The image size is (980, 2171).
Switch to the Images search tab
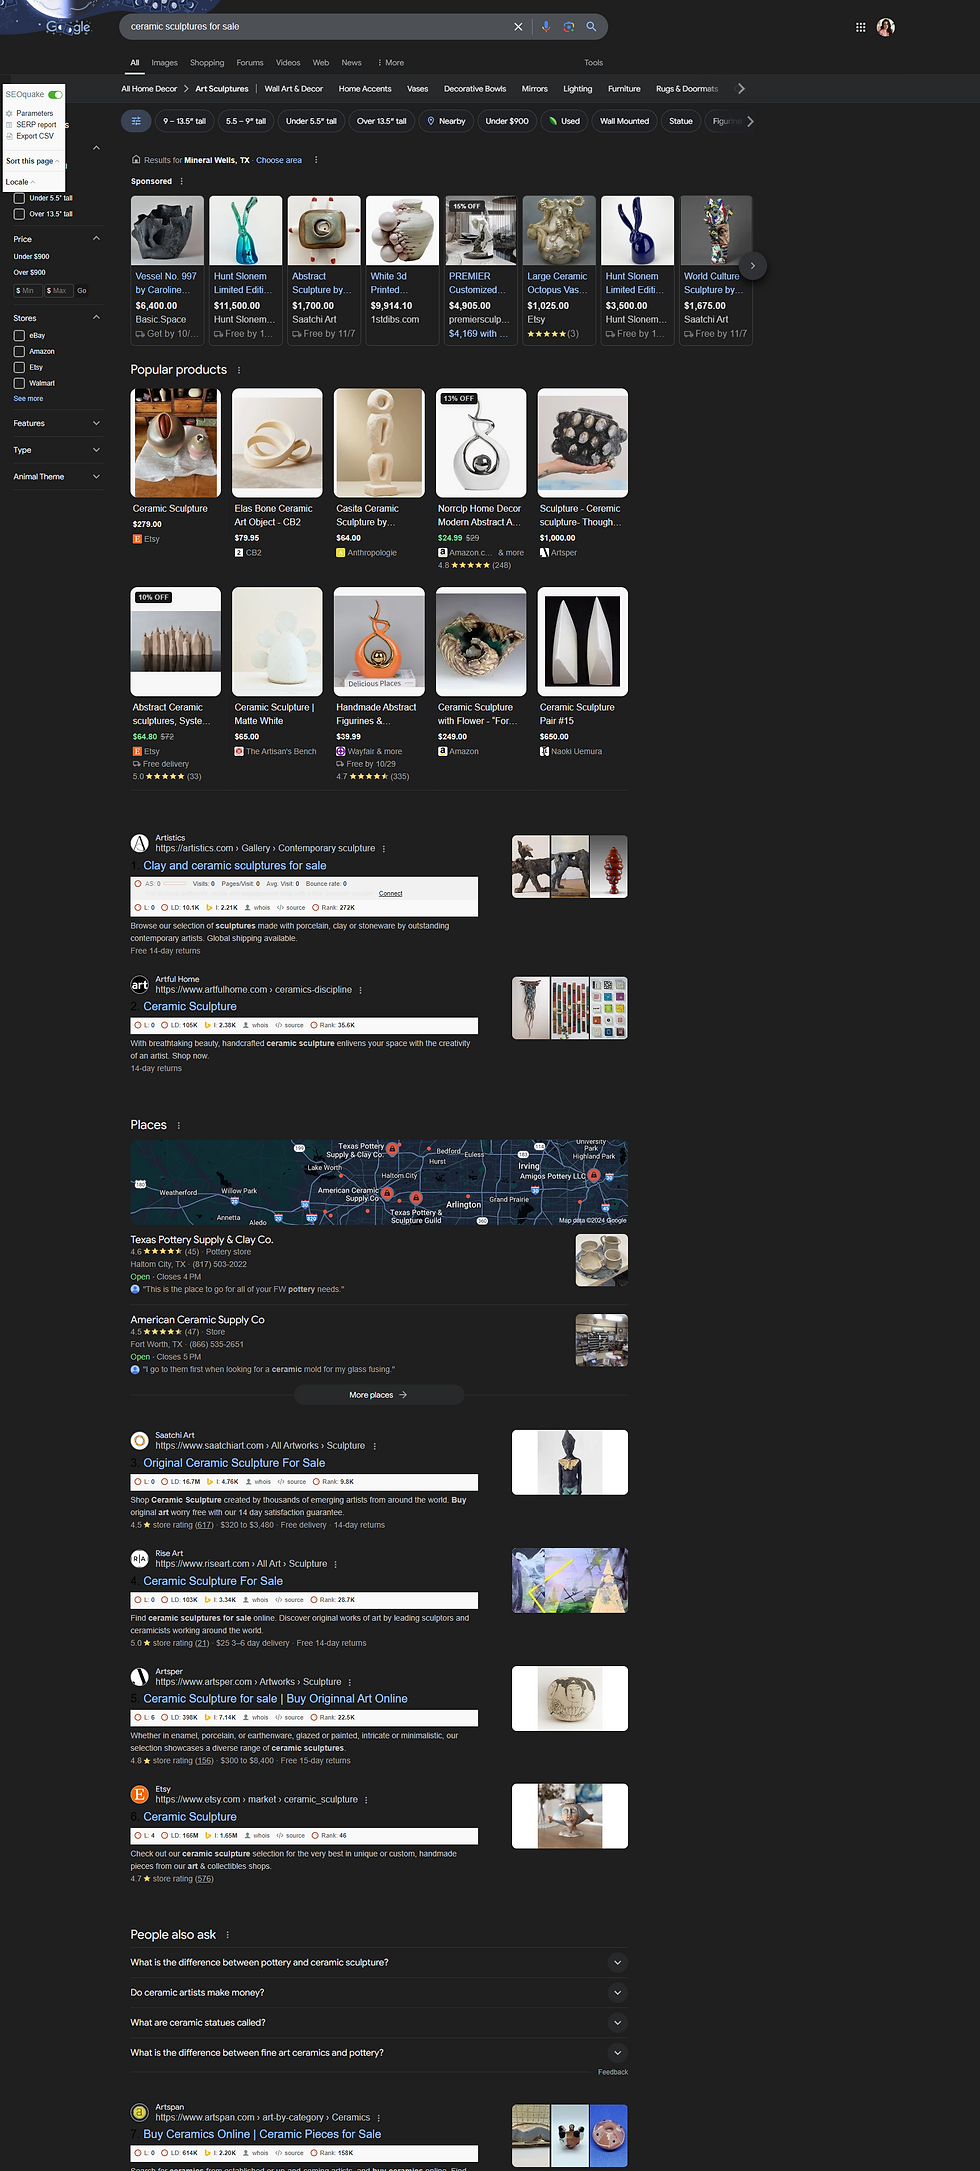point(164,63)
